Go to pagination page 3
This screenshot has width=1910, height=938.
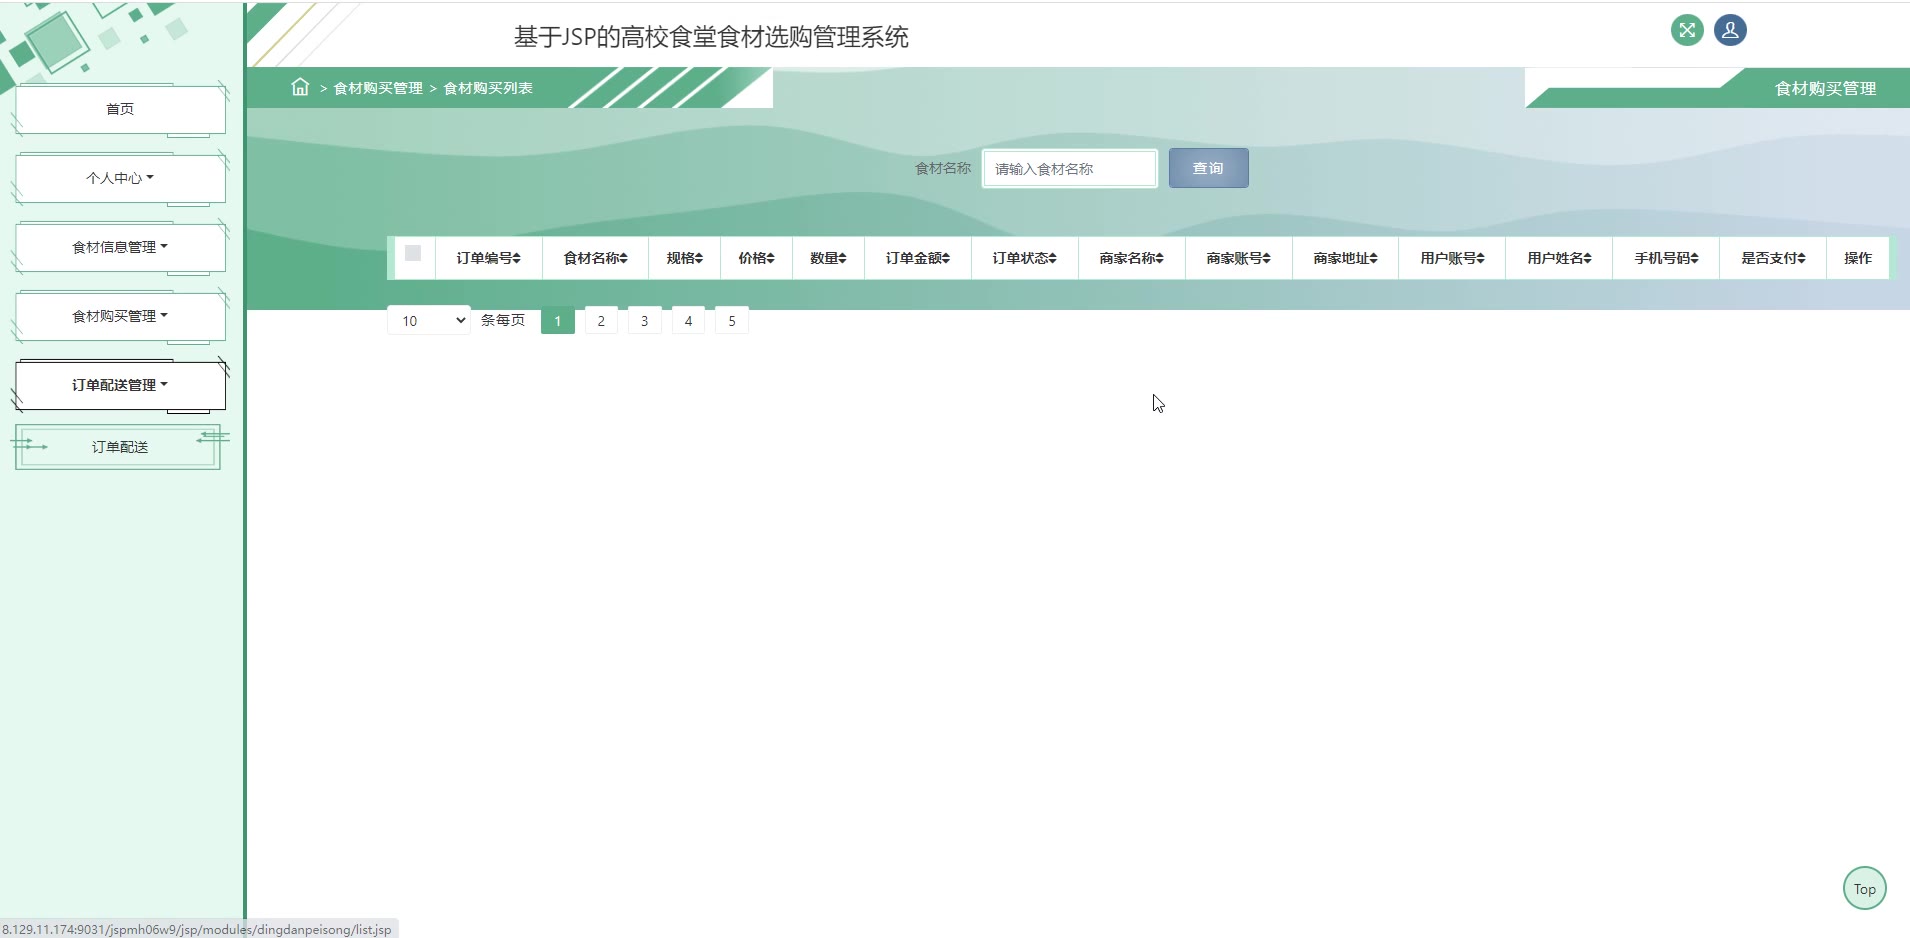(x=645, y=320)
